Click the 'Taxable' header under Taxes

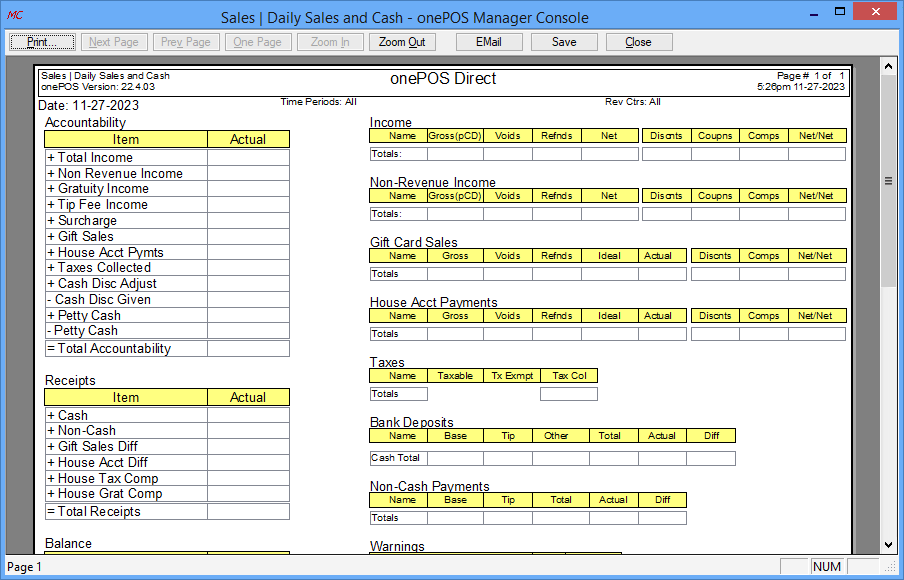point(455,376)
